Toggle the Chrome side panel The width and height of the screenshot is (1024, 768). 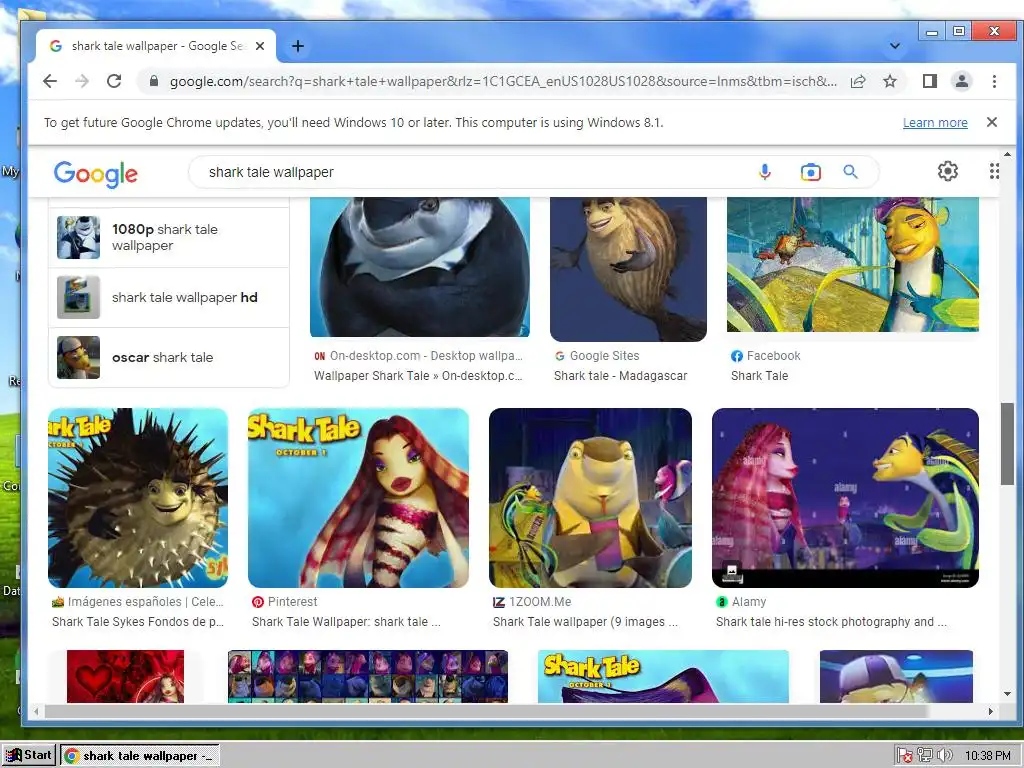(929, 81)
